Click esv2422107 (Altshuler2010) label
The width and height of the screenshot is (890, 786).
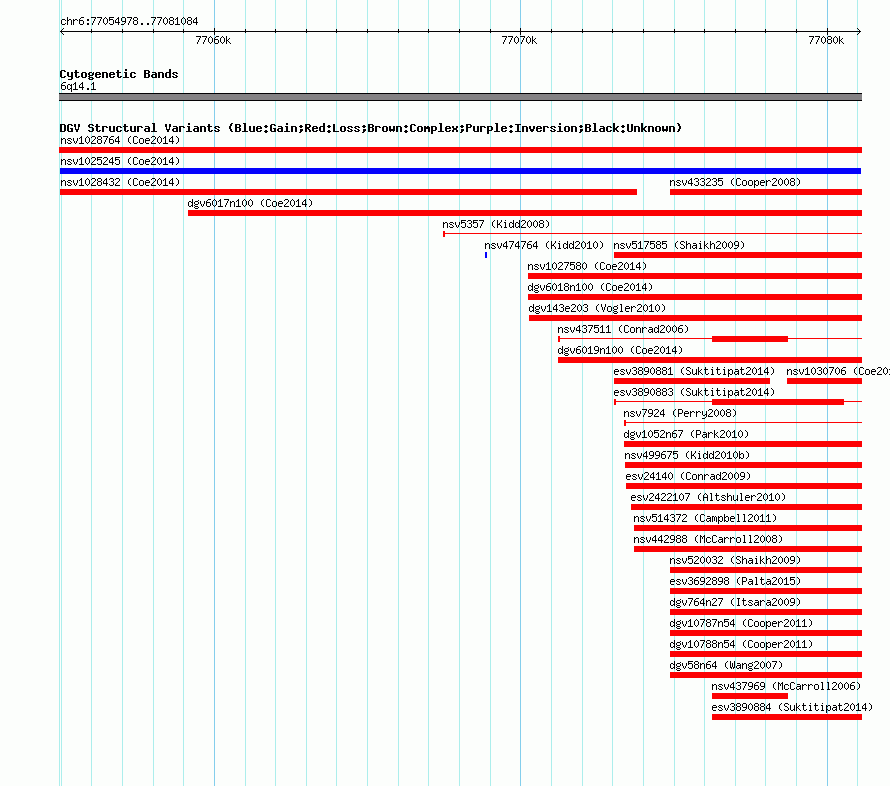tap(708, 497)
